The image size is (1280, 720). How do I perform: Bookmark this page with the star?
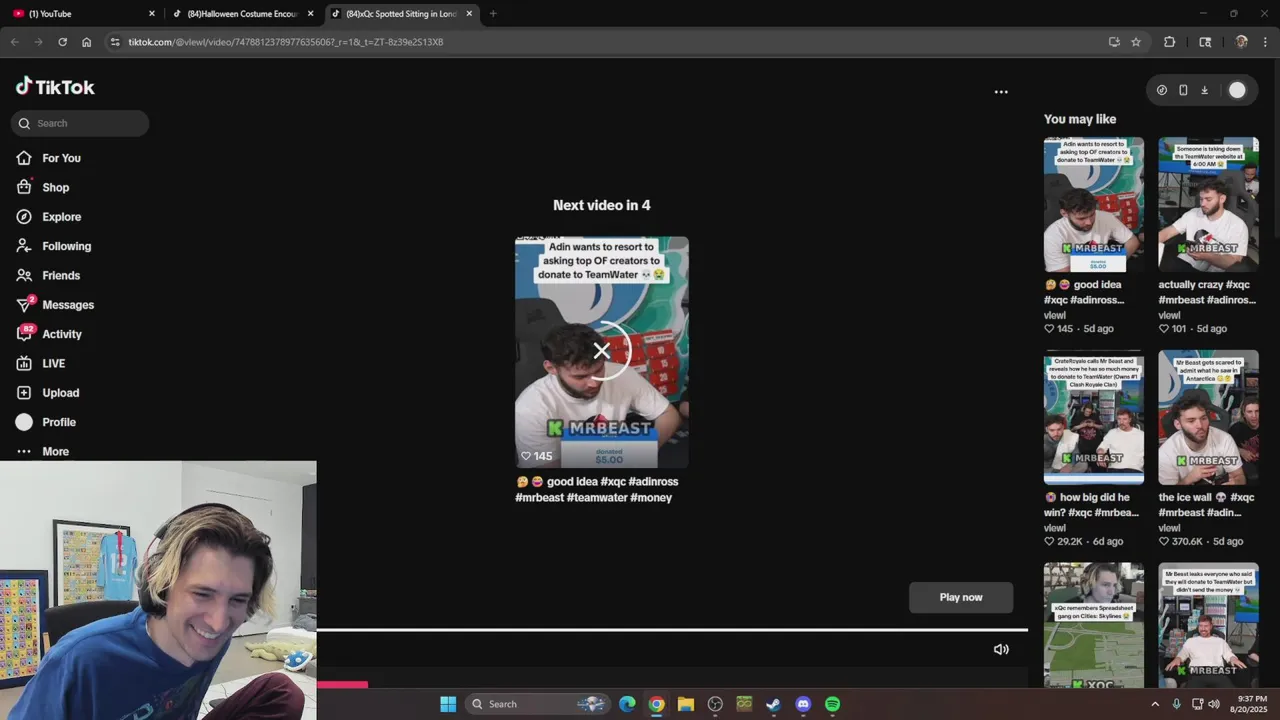click(x=1136, y=42)
